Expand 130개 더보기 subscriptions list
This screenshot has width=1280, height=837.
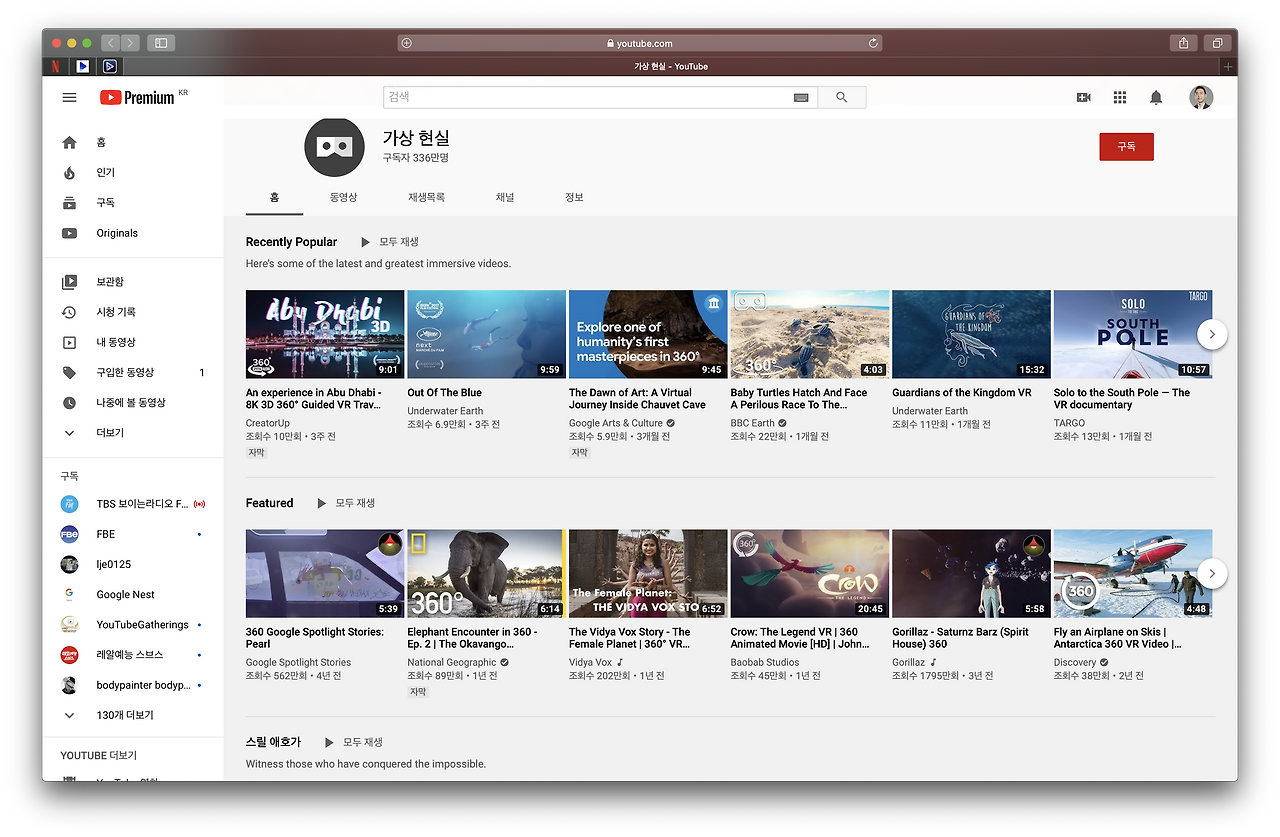point(133,715)
